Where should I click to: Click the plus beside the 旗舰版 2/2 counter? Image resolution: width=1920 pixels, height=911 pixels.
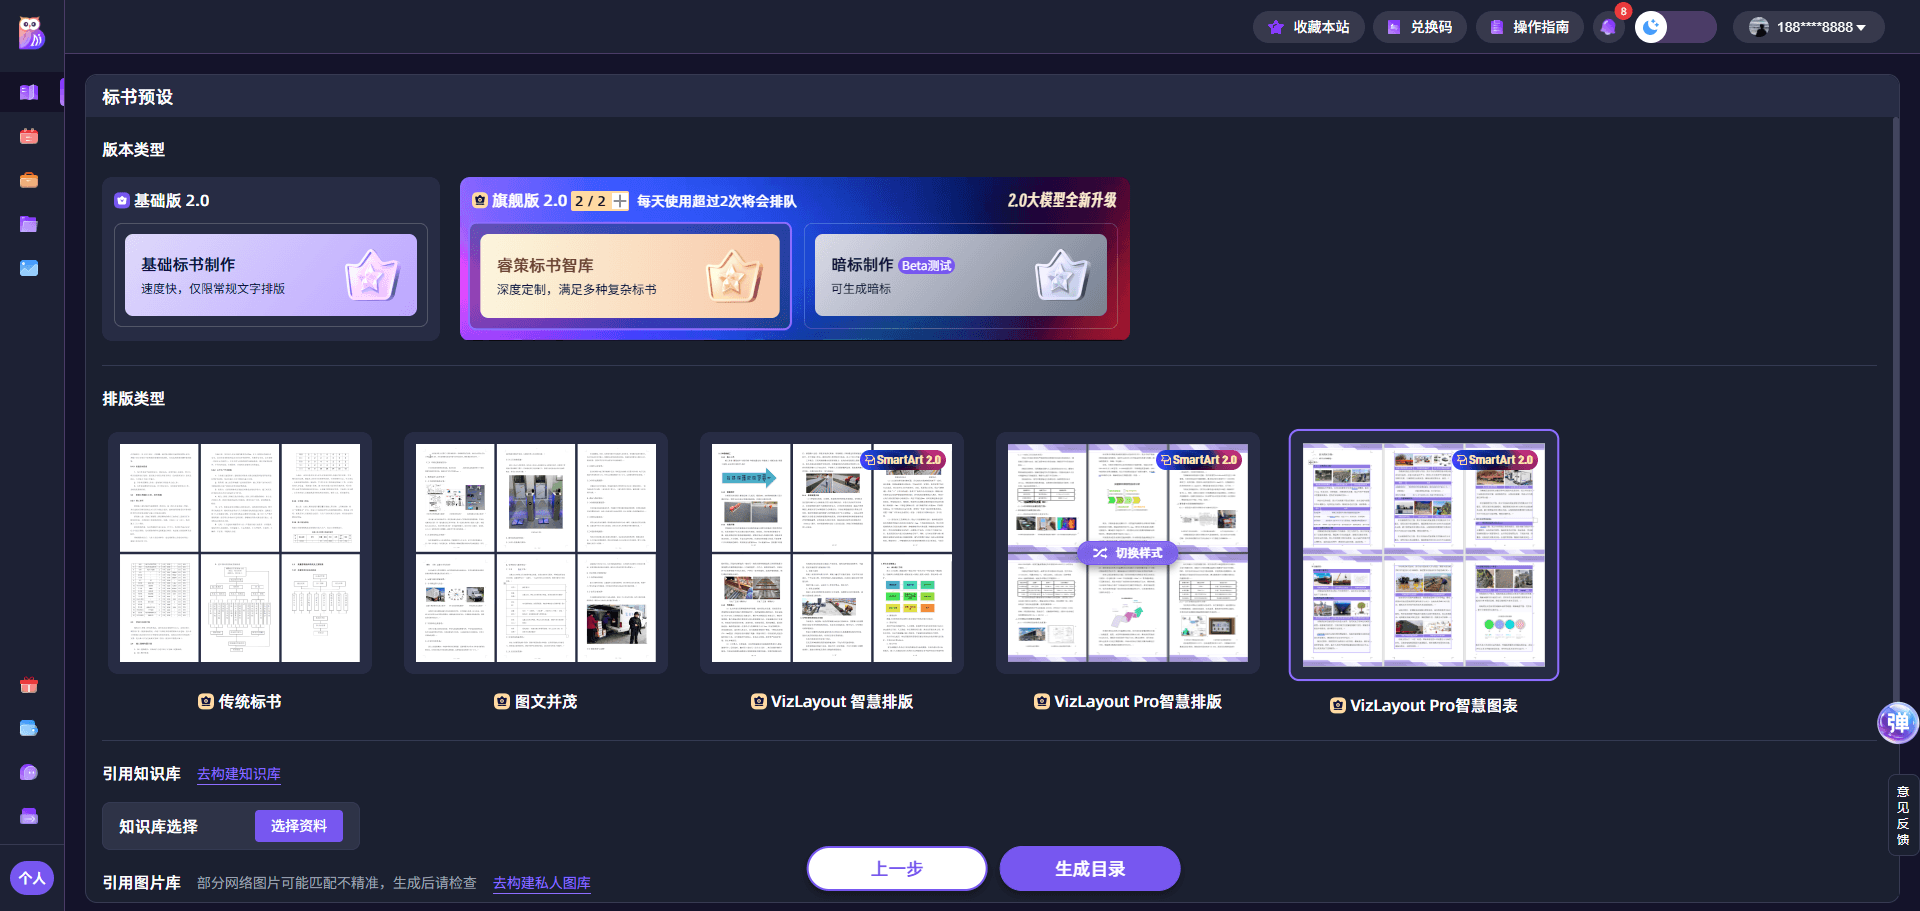click(x=620, y=200)
